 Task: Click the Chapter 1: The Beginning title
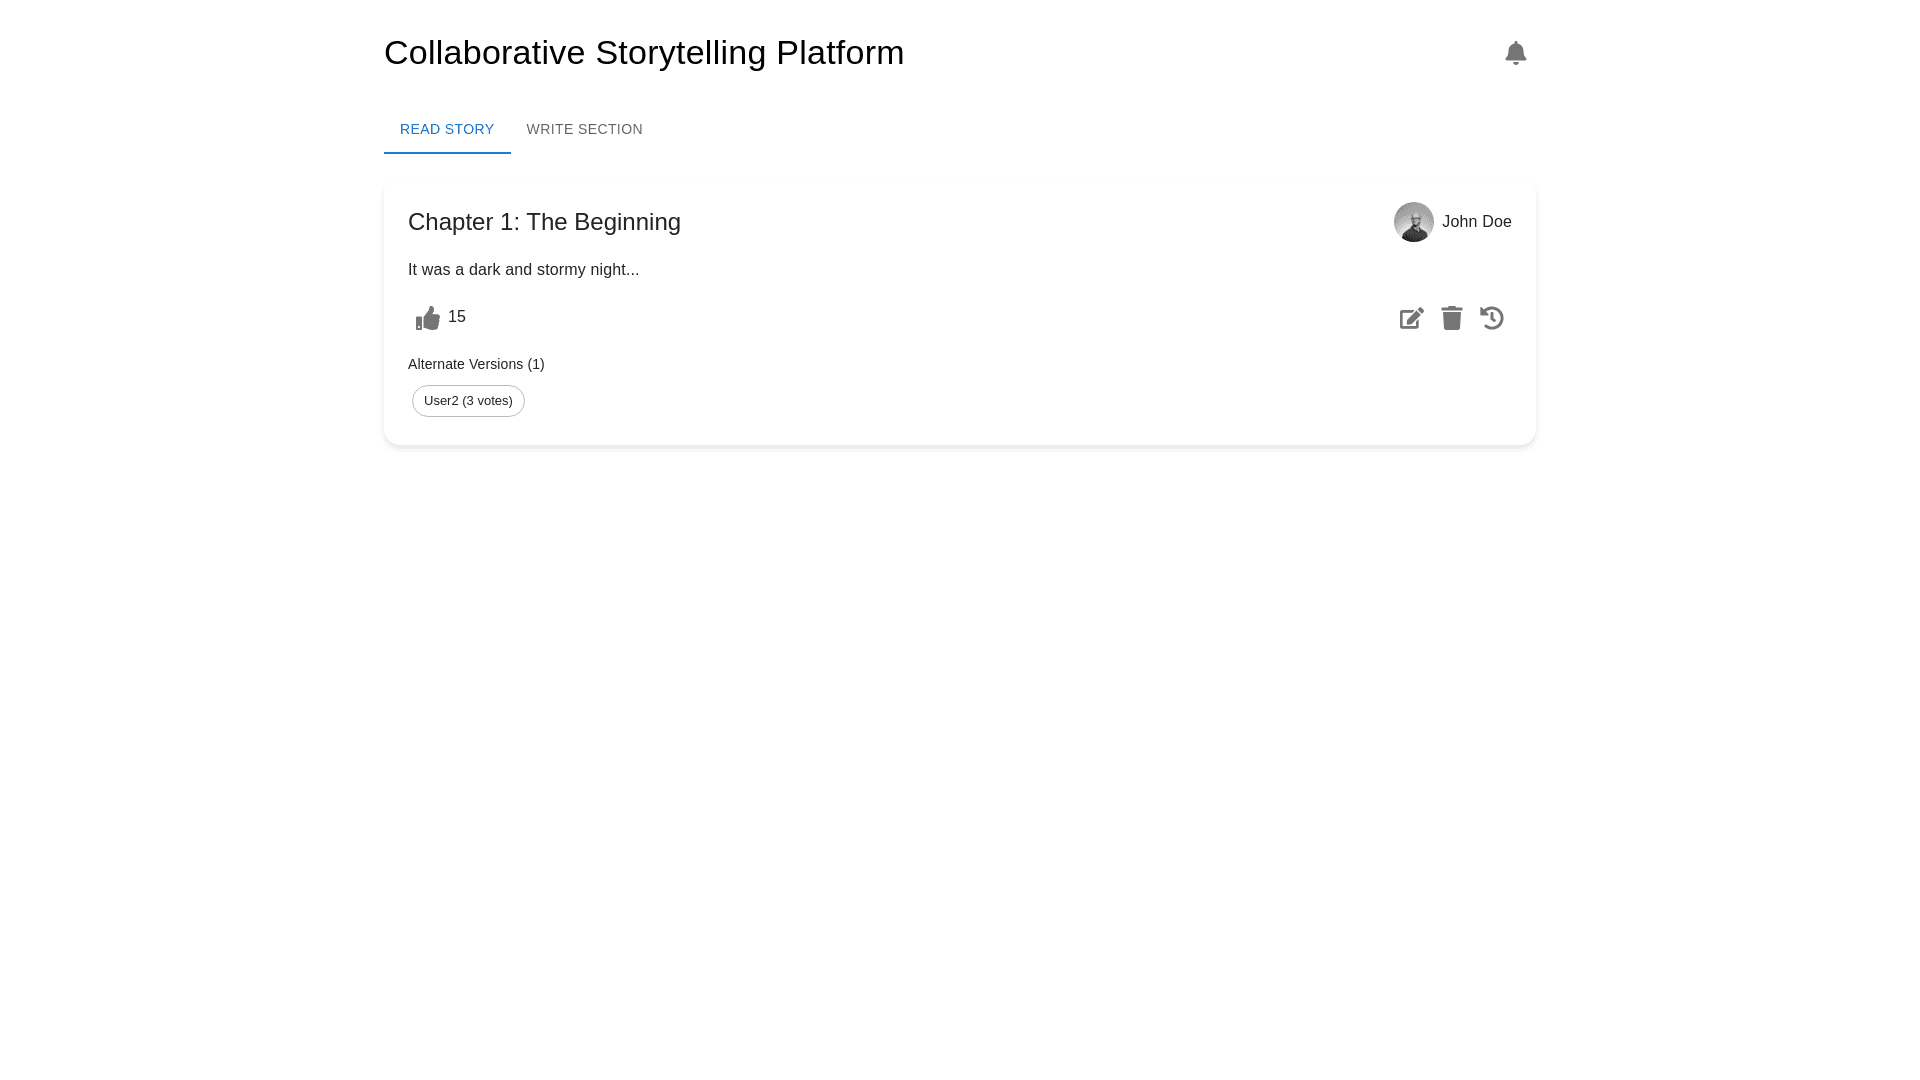[544, 222]
